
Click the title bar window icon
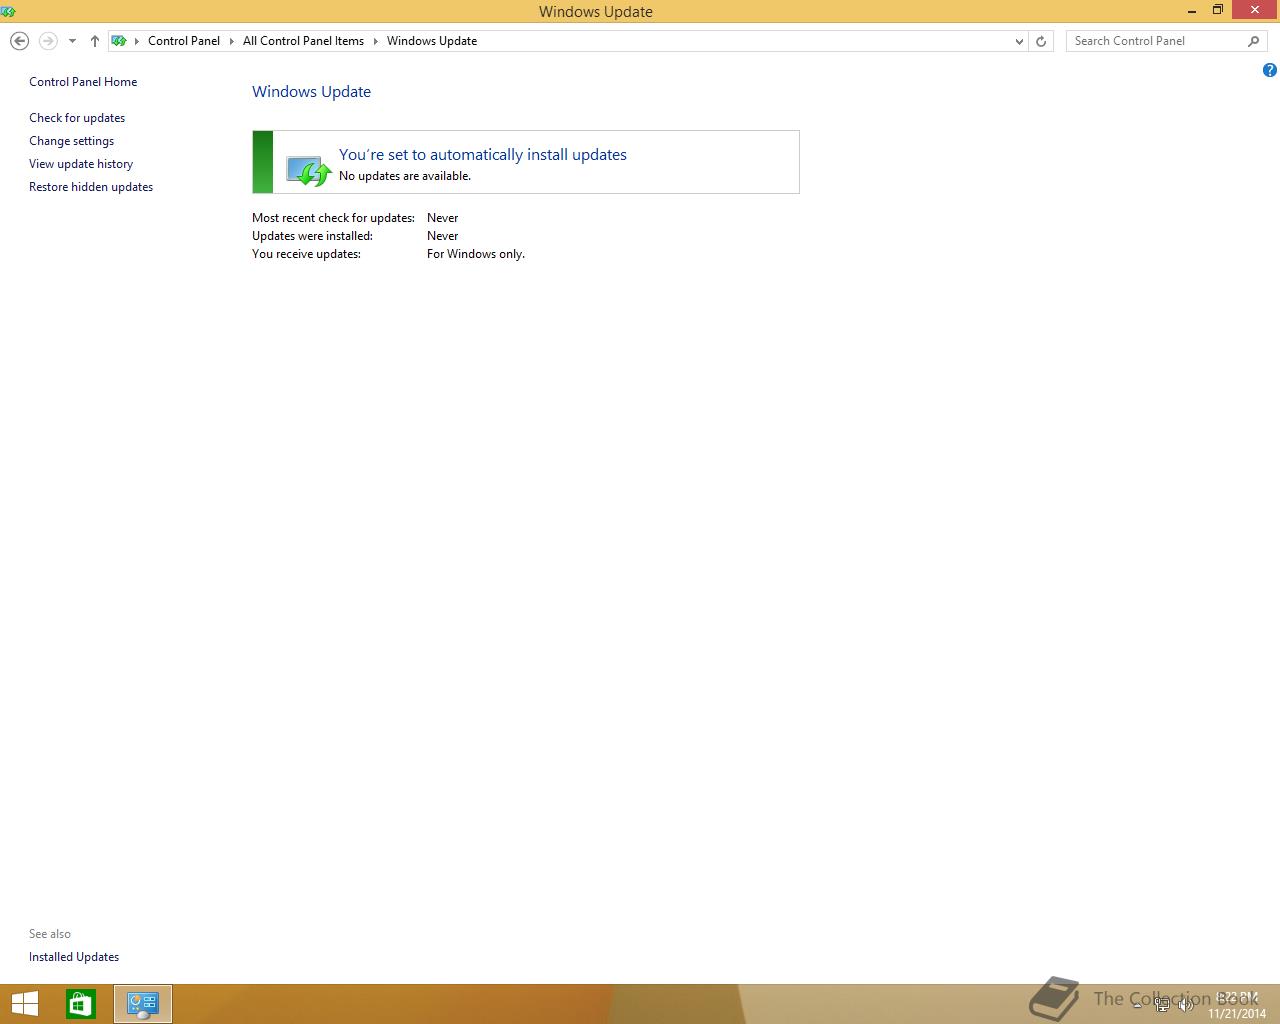point(8,12)
